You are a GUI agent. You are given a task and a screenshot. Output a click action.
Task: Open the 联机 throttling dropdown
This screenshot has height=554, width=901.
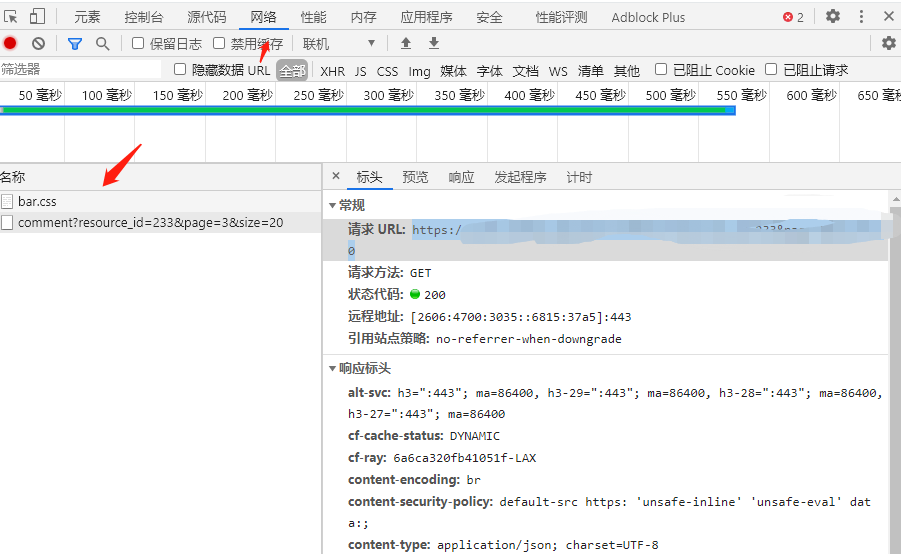tap(340, 44)
